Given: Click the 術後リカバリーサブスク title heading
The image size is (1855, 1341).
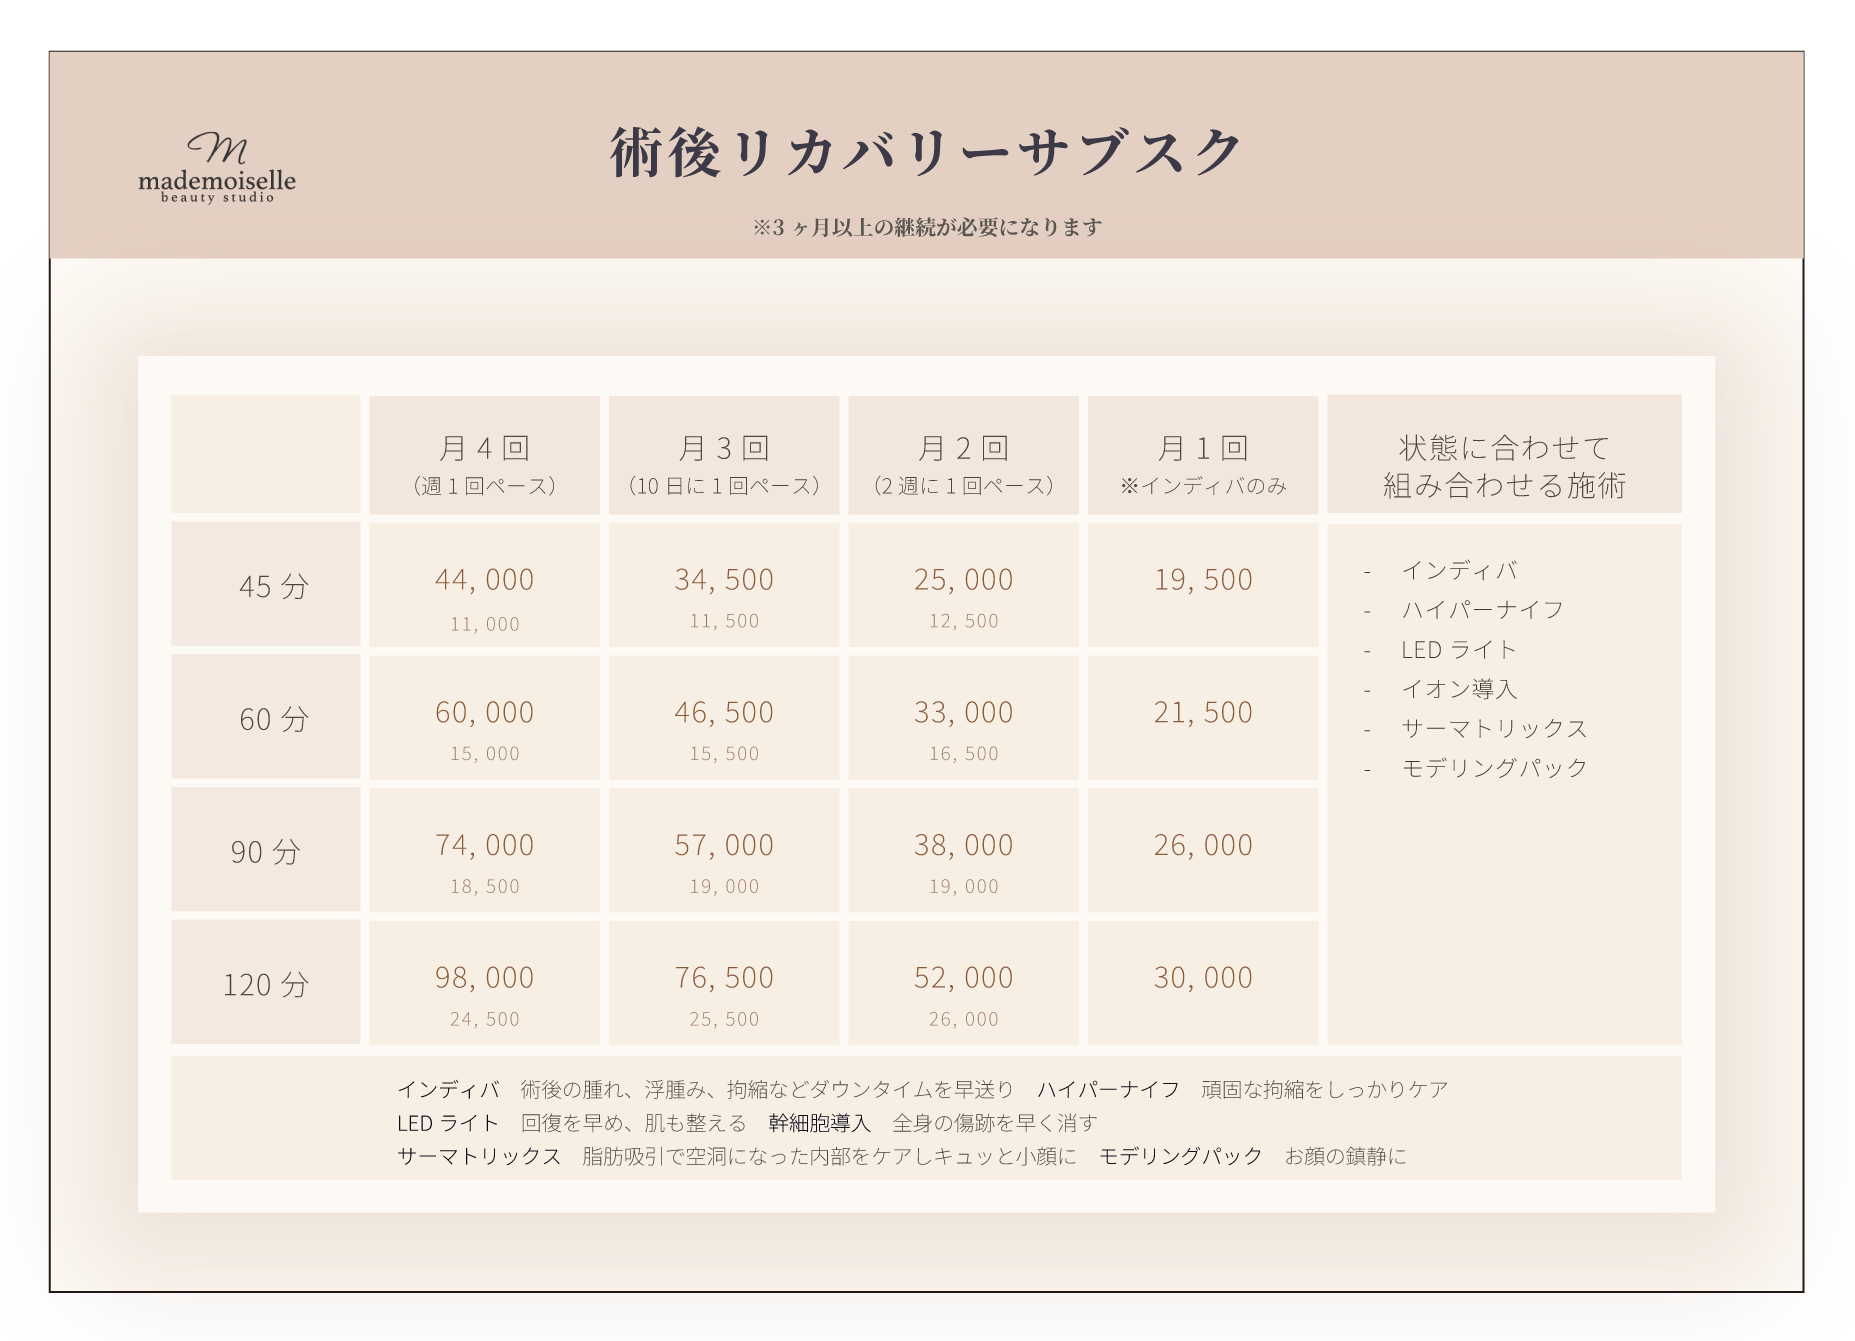Looking at the screenshot, I should pyautogui.click(x=926, y=154).
